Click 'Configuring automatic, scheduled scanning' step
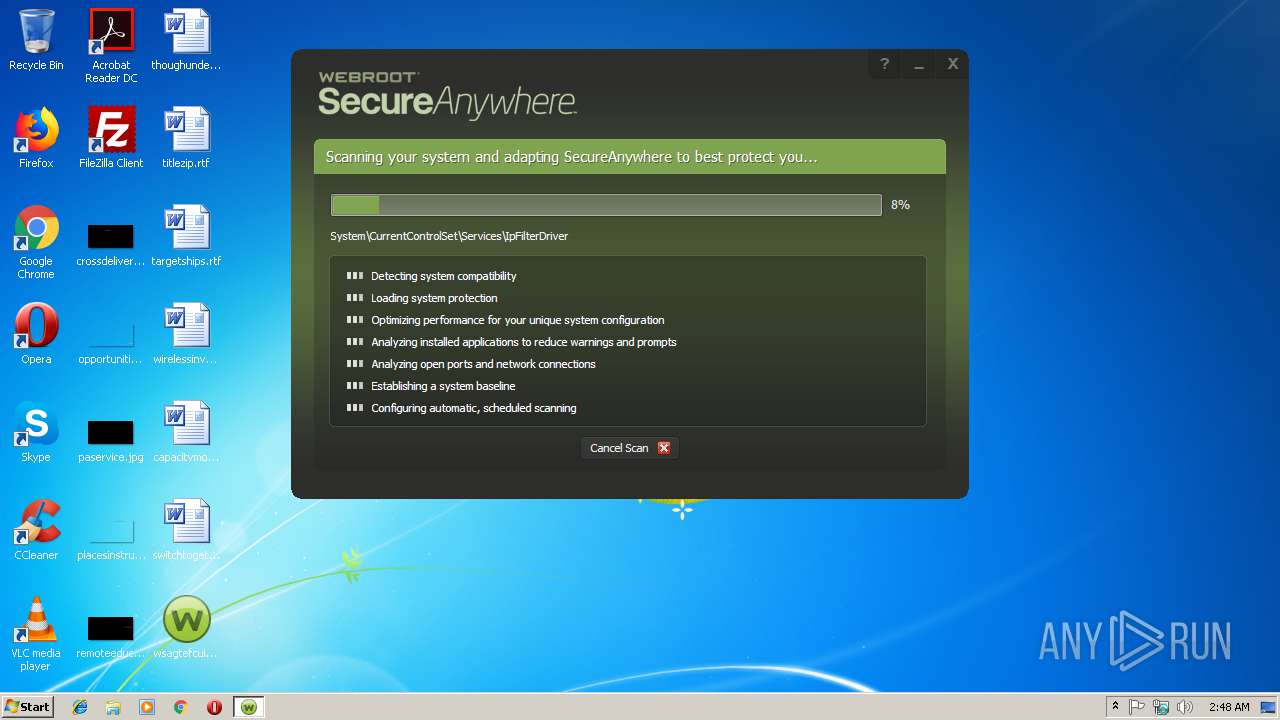 474,408
